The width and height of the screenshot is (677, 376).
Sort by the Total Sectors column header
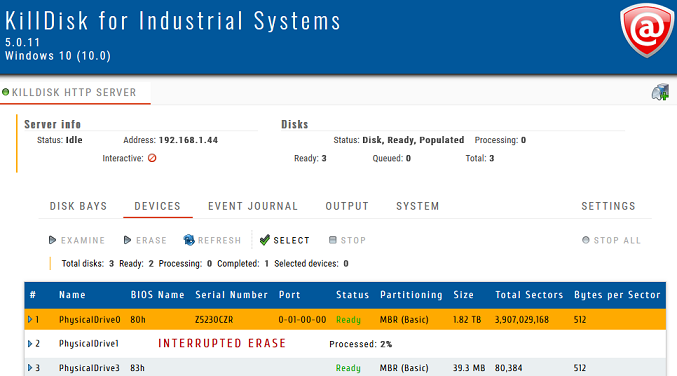coord(529,295)
